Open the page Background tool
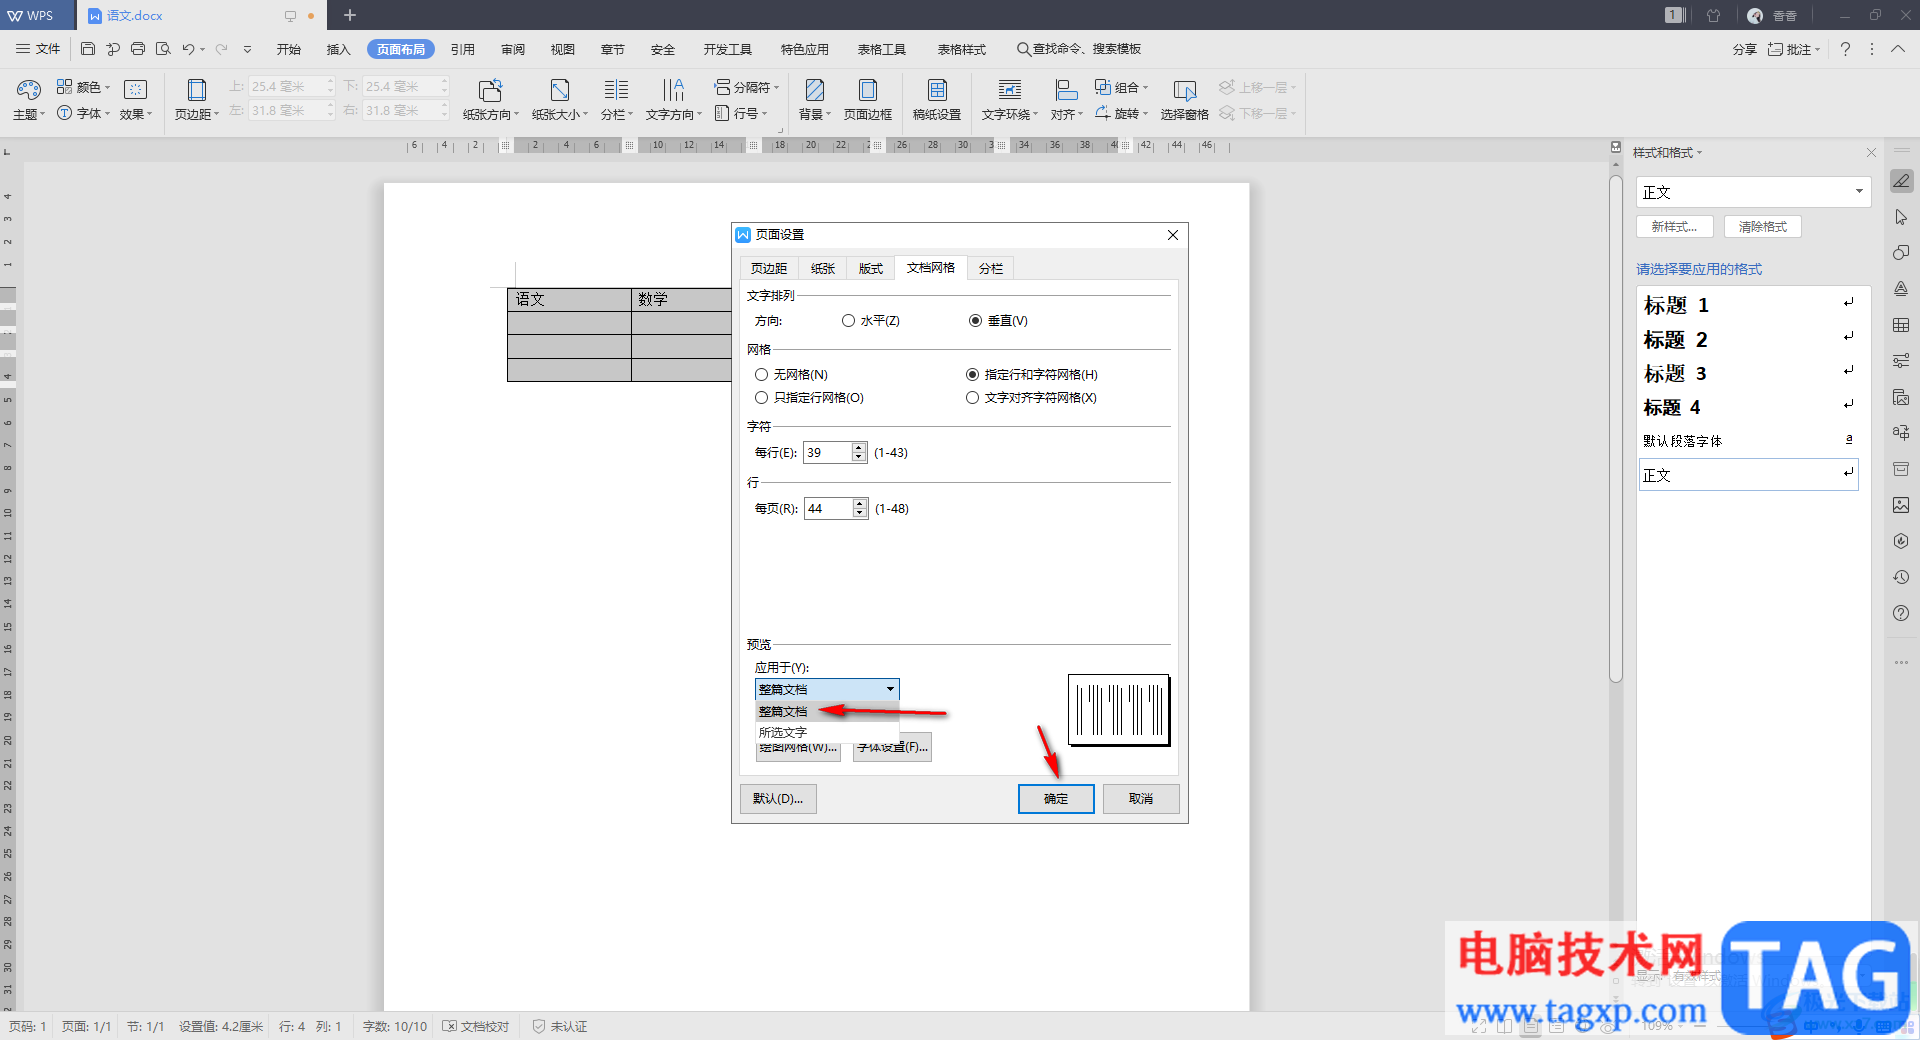The width and height of the screenshot is (1920, 1040). [x=815, y=99]
